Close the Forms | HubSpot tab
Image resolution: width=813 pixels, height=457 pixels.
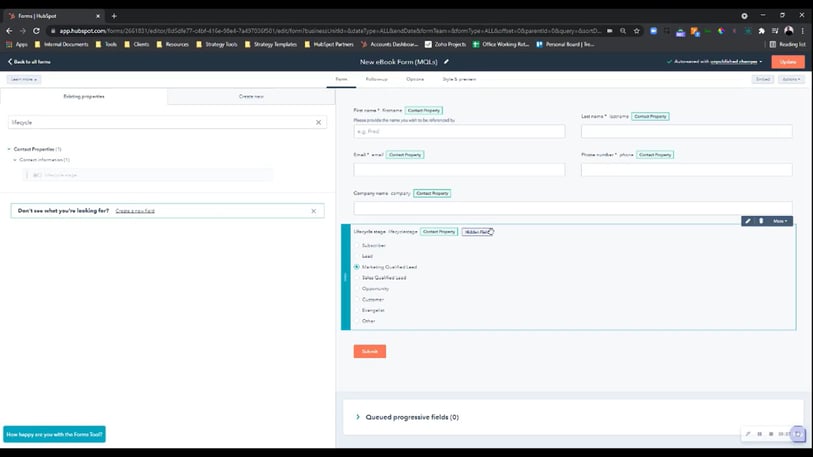(x=98, y=16)
